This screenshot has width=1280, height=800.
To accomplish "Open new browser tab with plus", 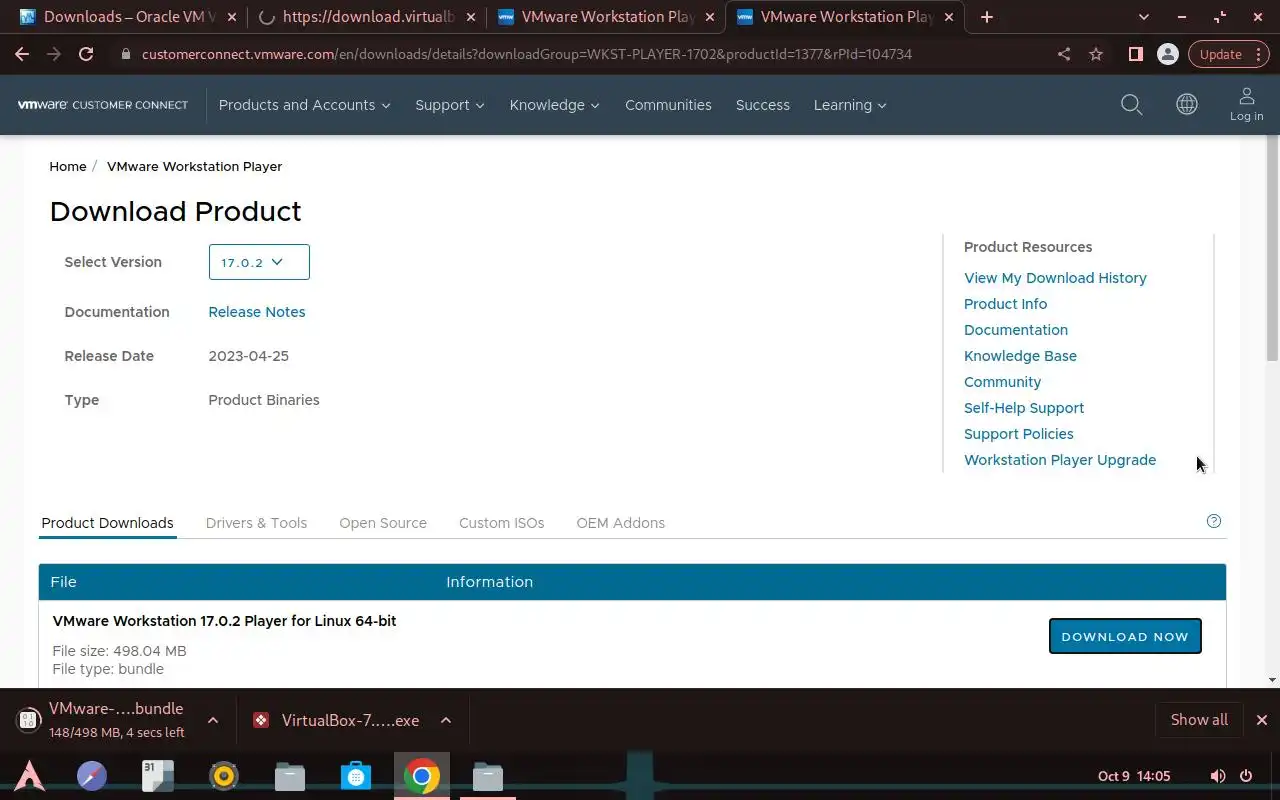I will coord(987,17).
